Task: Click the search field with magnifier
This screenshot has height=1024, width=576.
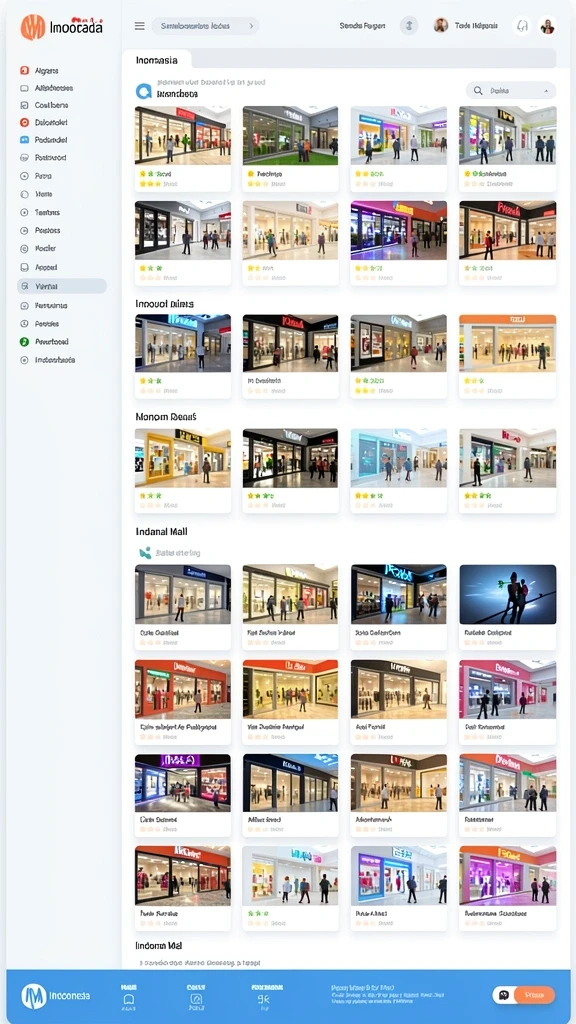Action: (x=511, y=91)
